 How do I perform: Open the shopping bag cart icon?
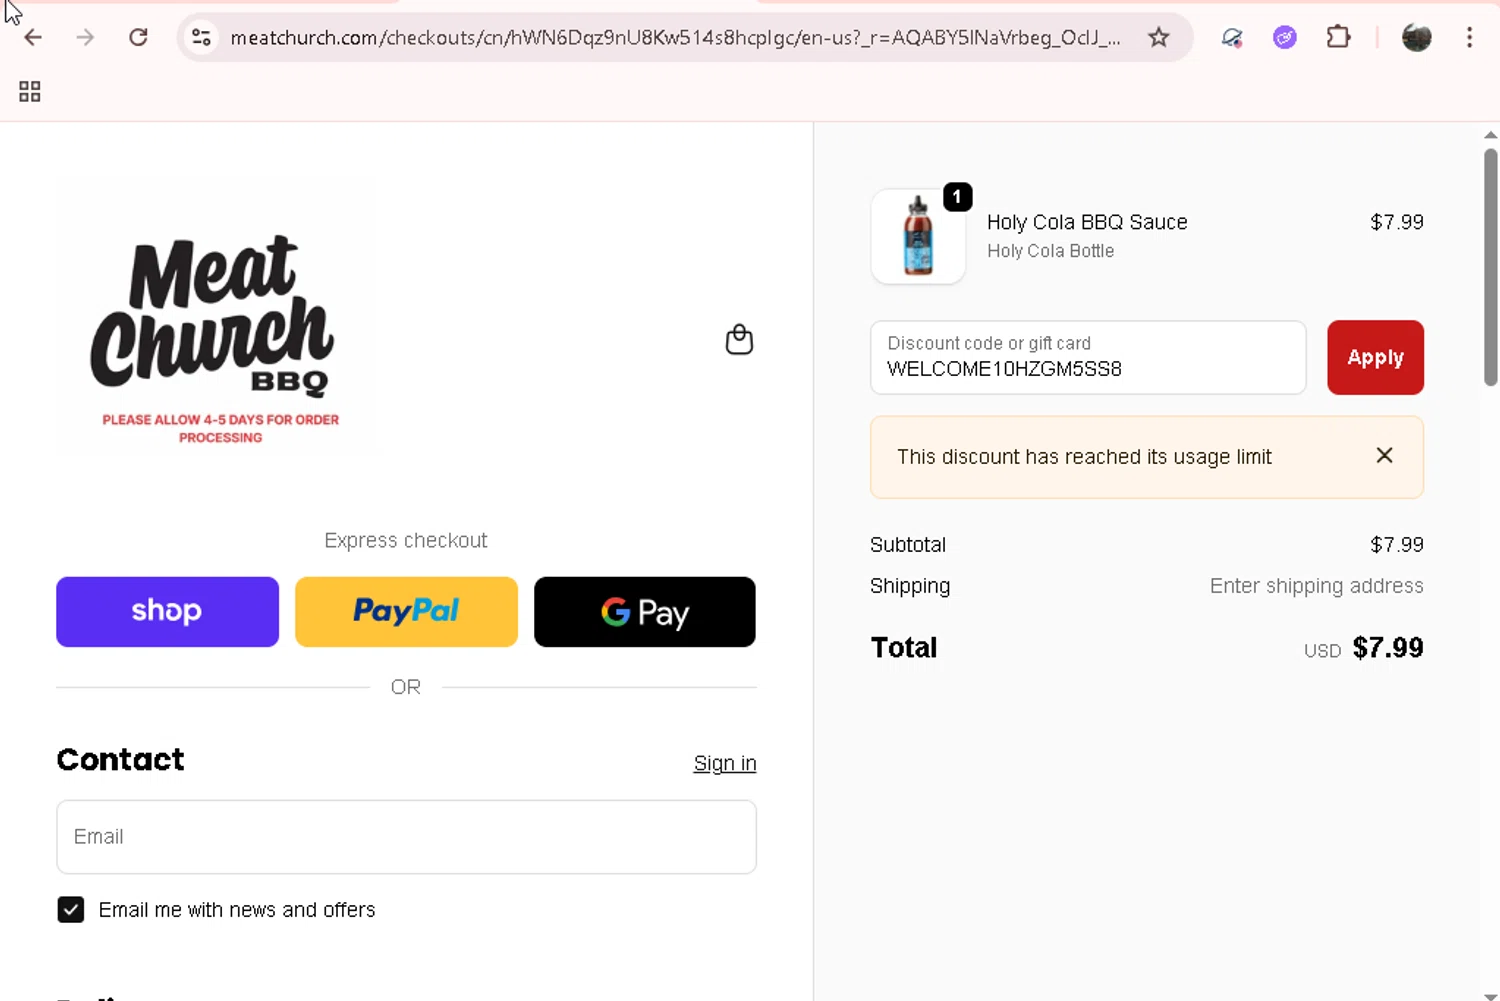(739, 340)
